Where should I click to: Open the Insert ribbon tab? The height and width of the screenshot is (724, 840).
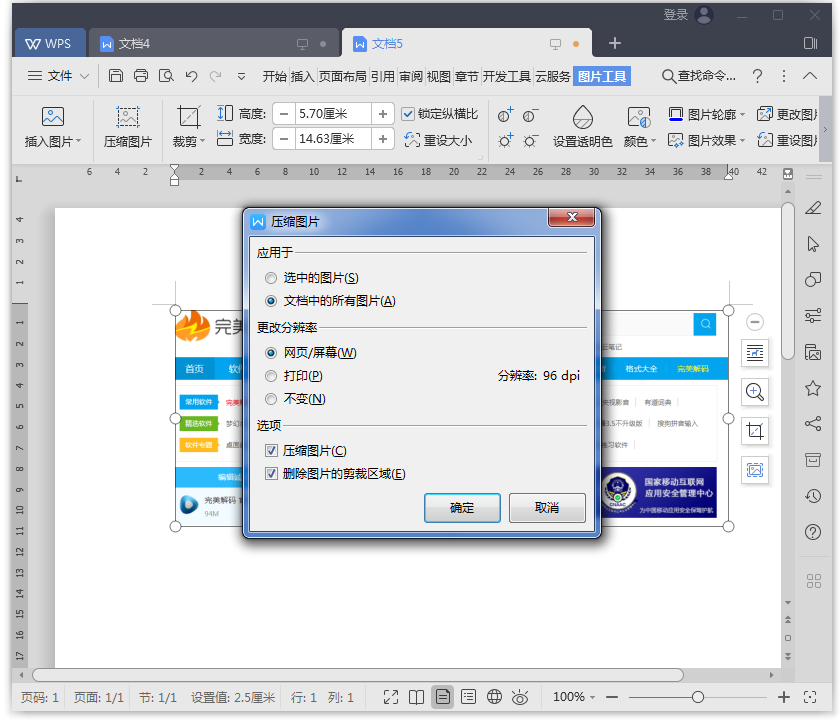point(303,77)
